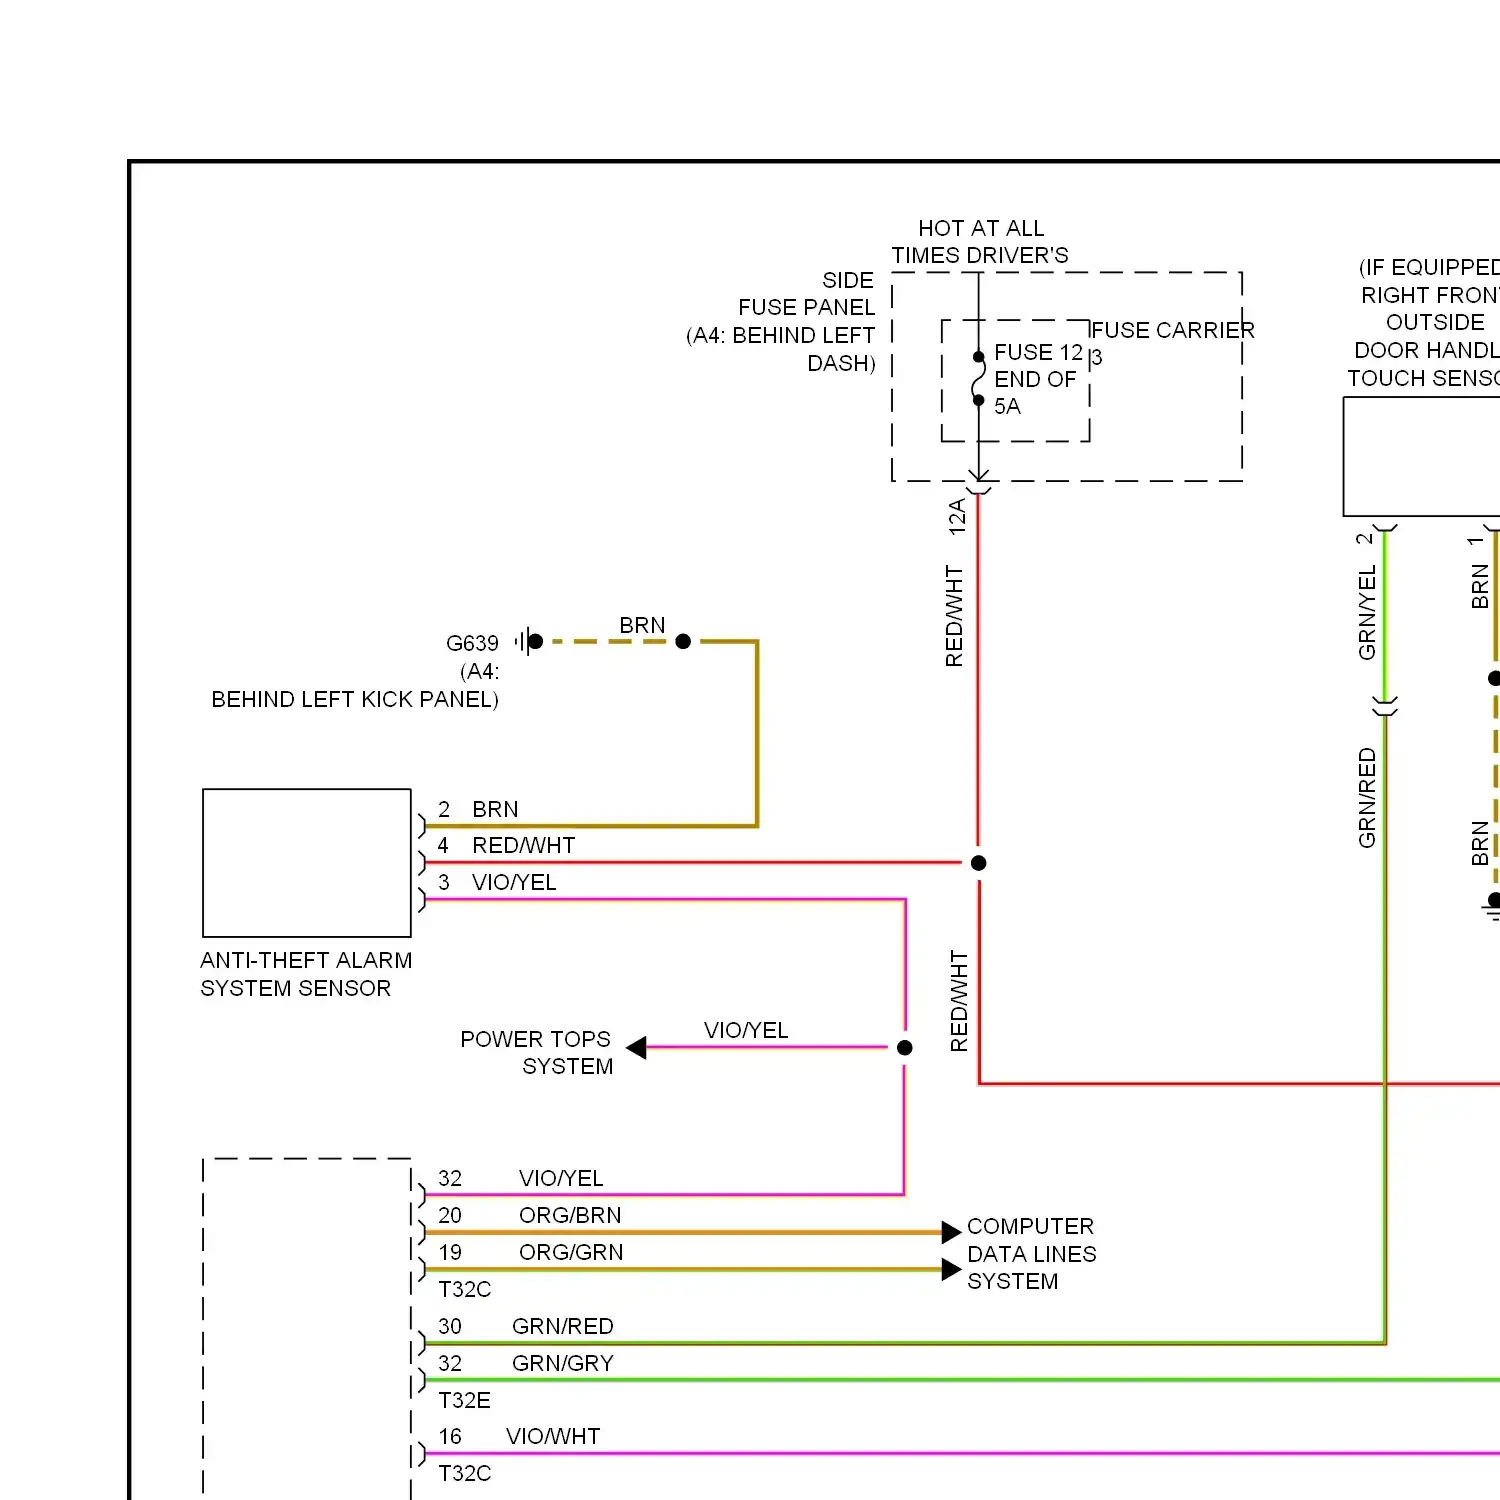Click the "ORG/GRN" wire label
1500x1500 pixels.
tap(571, 1252)
